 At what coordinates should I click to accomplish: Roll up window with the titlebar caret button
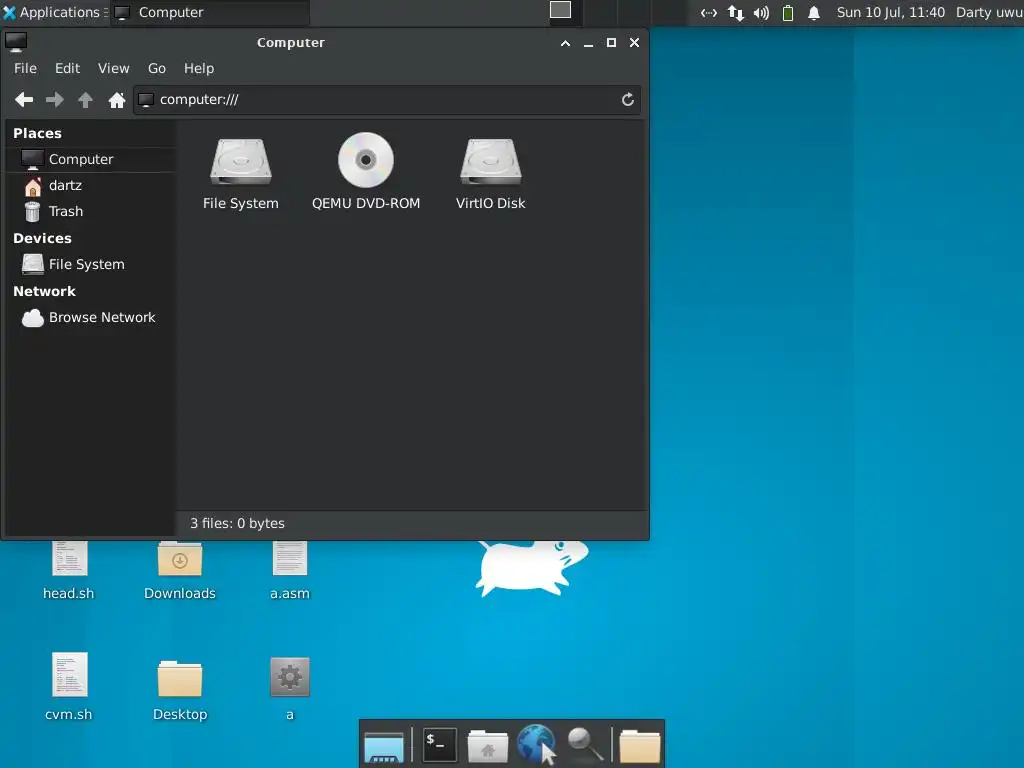tap(566, 43)
